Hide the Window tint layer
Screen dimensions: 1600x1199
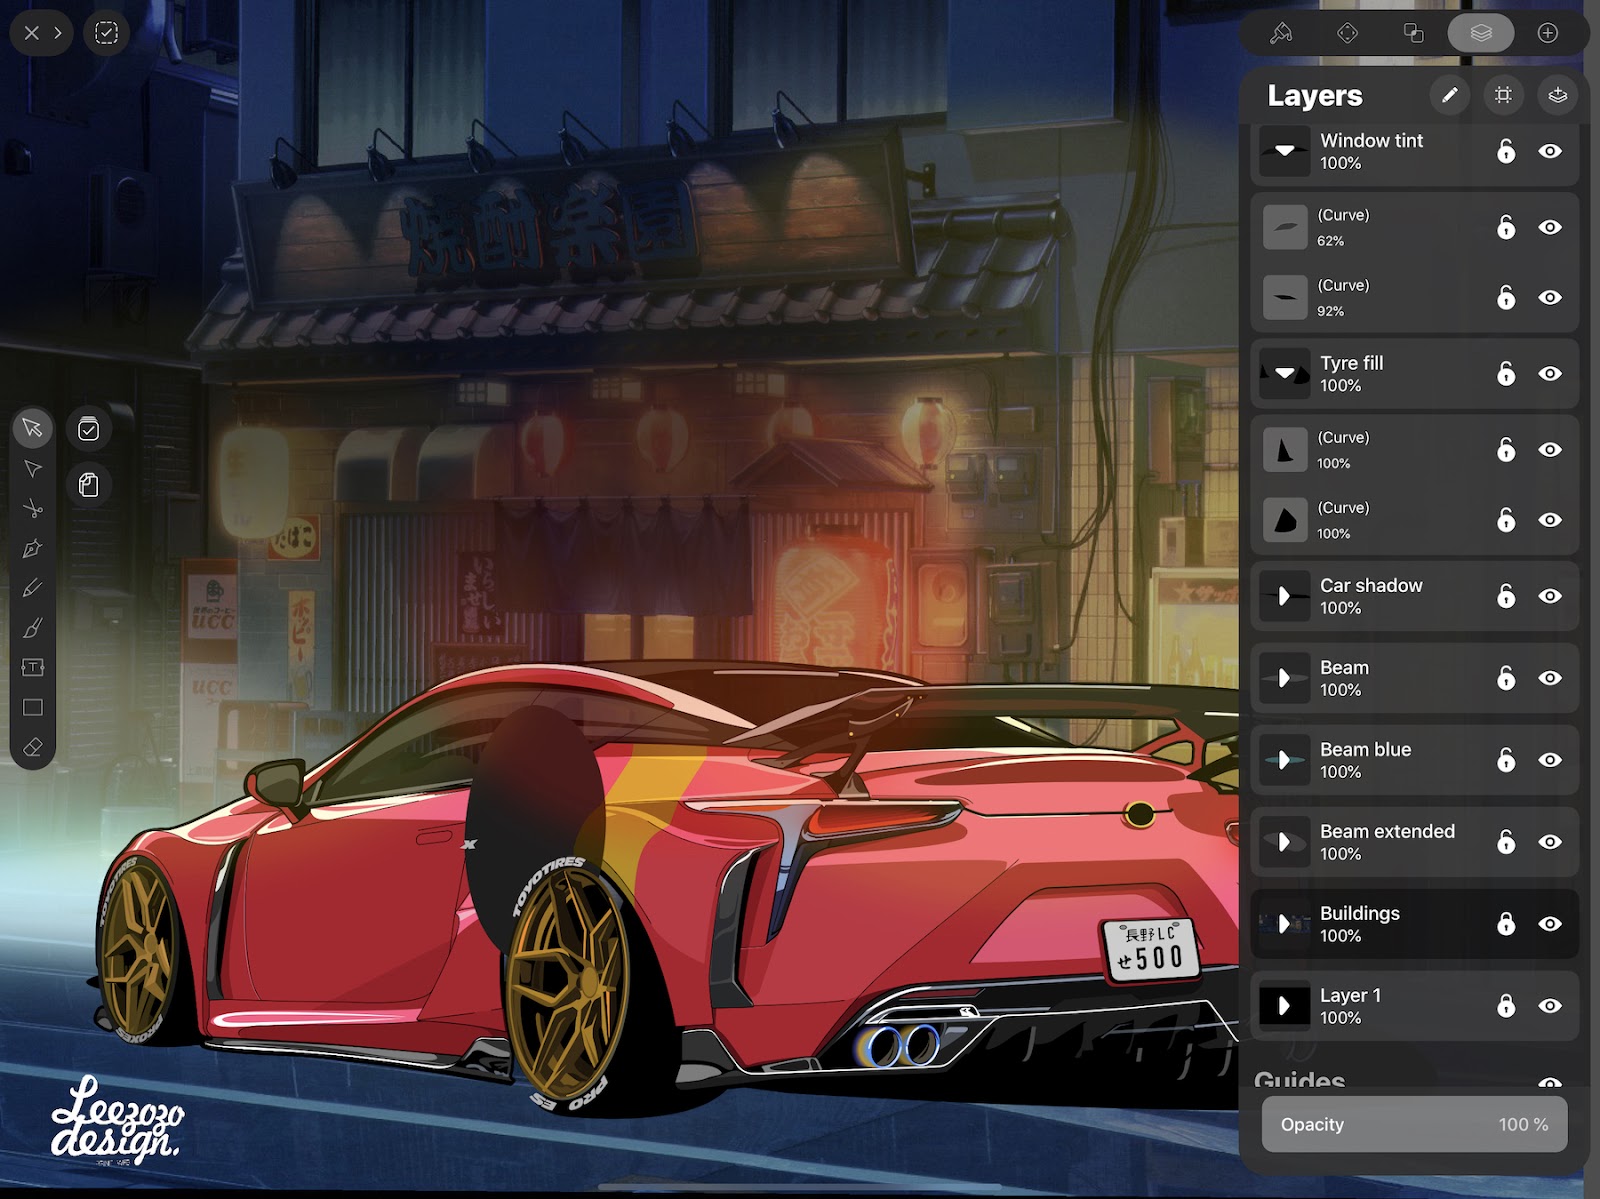pos(1550,151)
